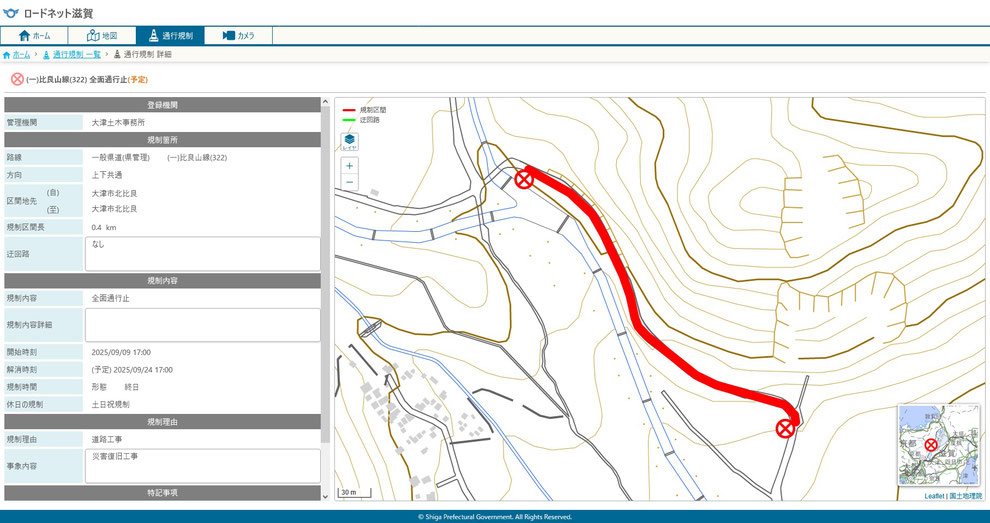Viewport: 990px width, 523px height.
Task: Click the scroll up arrow of details panel
Action: tap(325, 102)
